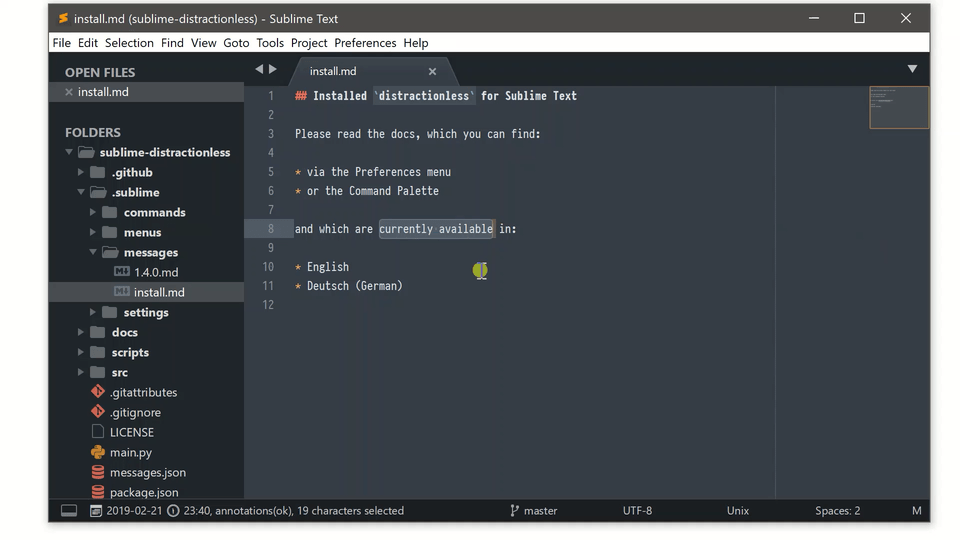
Task: Collapse the sublime-distractionless root folder
Action: (69, 152)
